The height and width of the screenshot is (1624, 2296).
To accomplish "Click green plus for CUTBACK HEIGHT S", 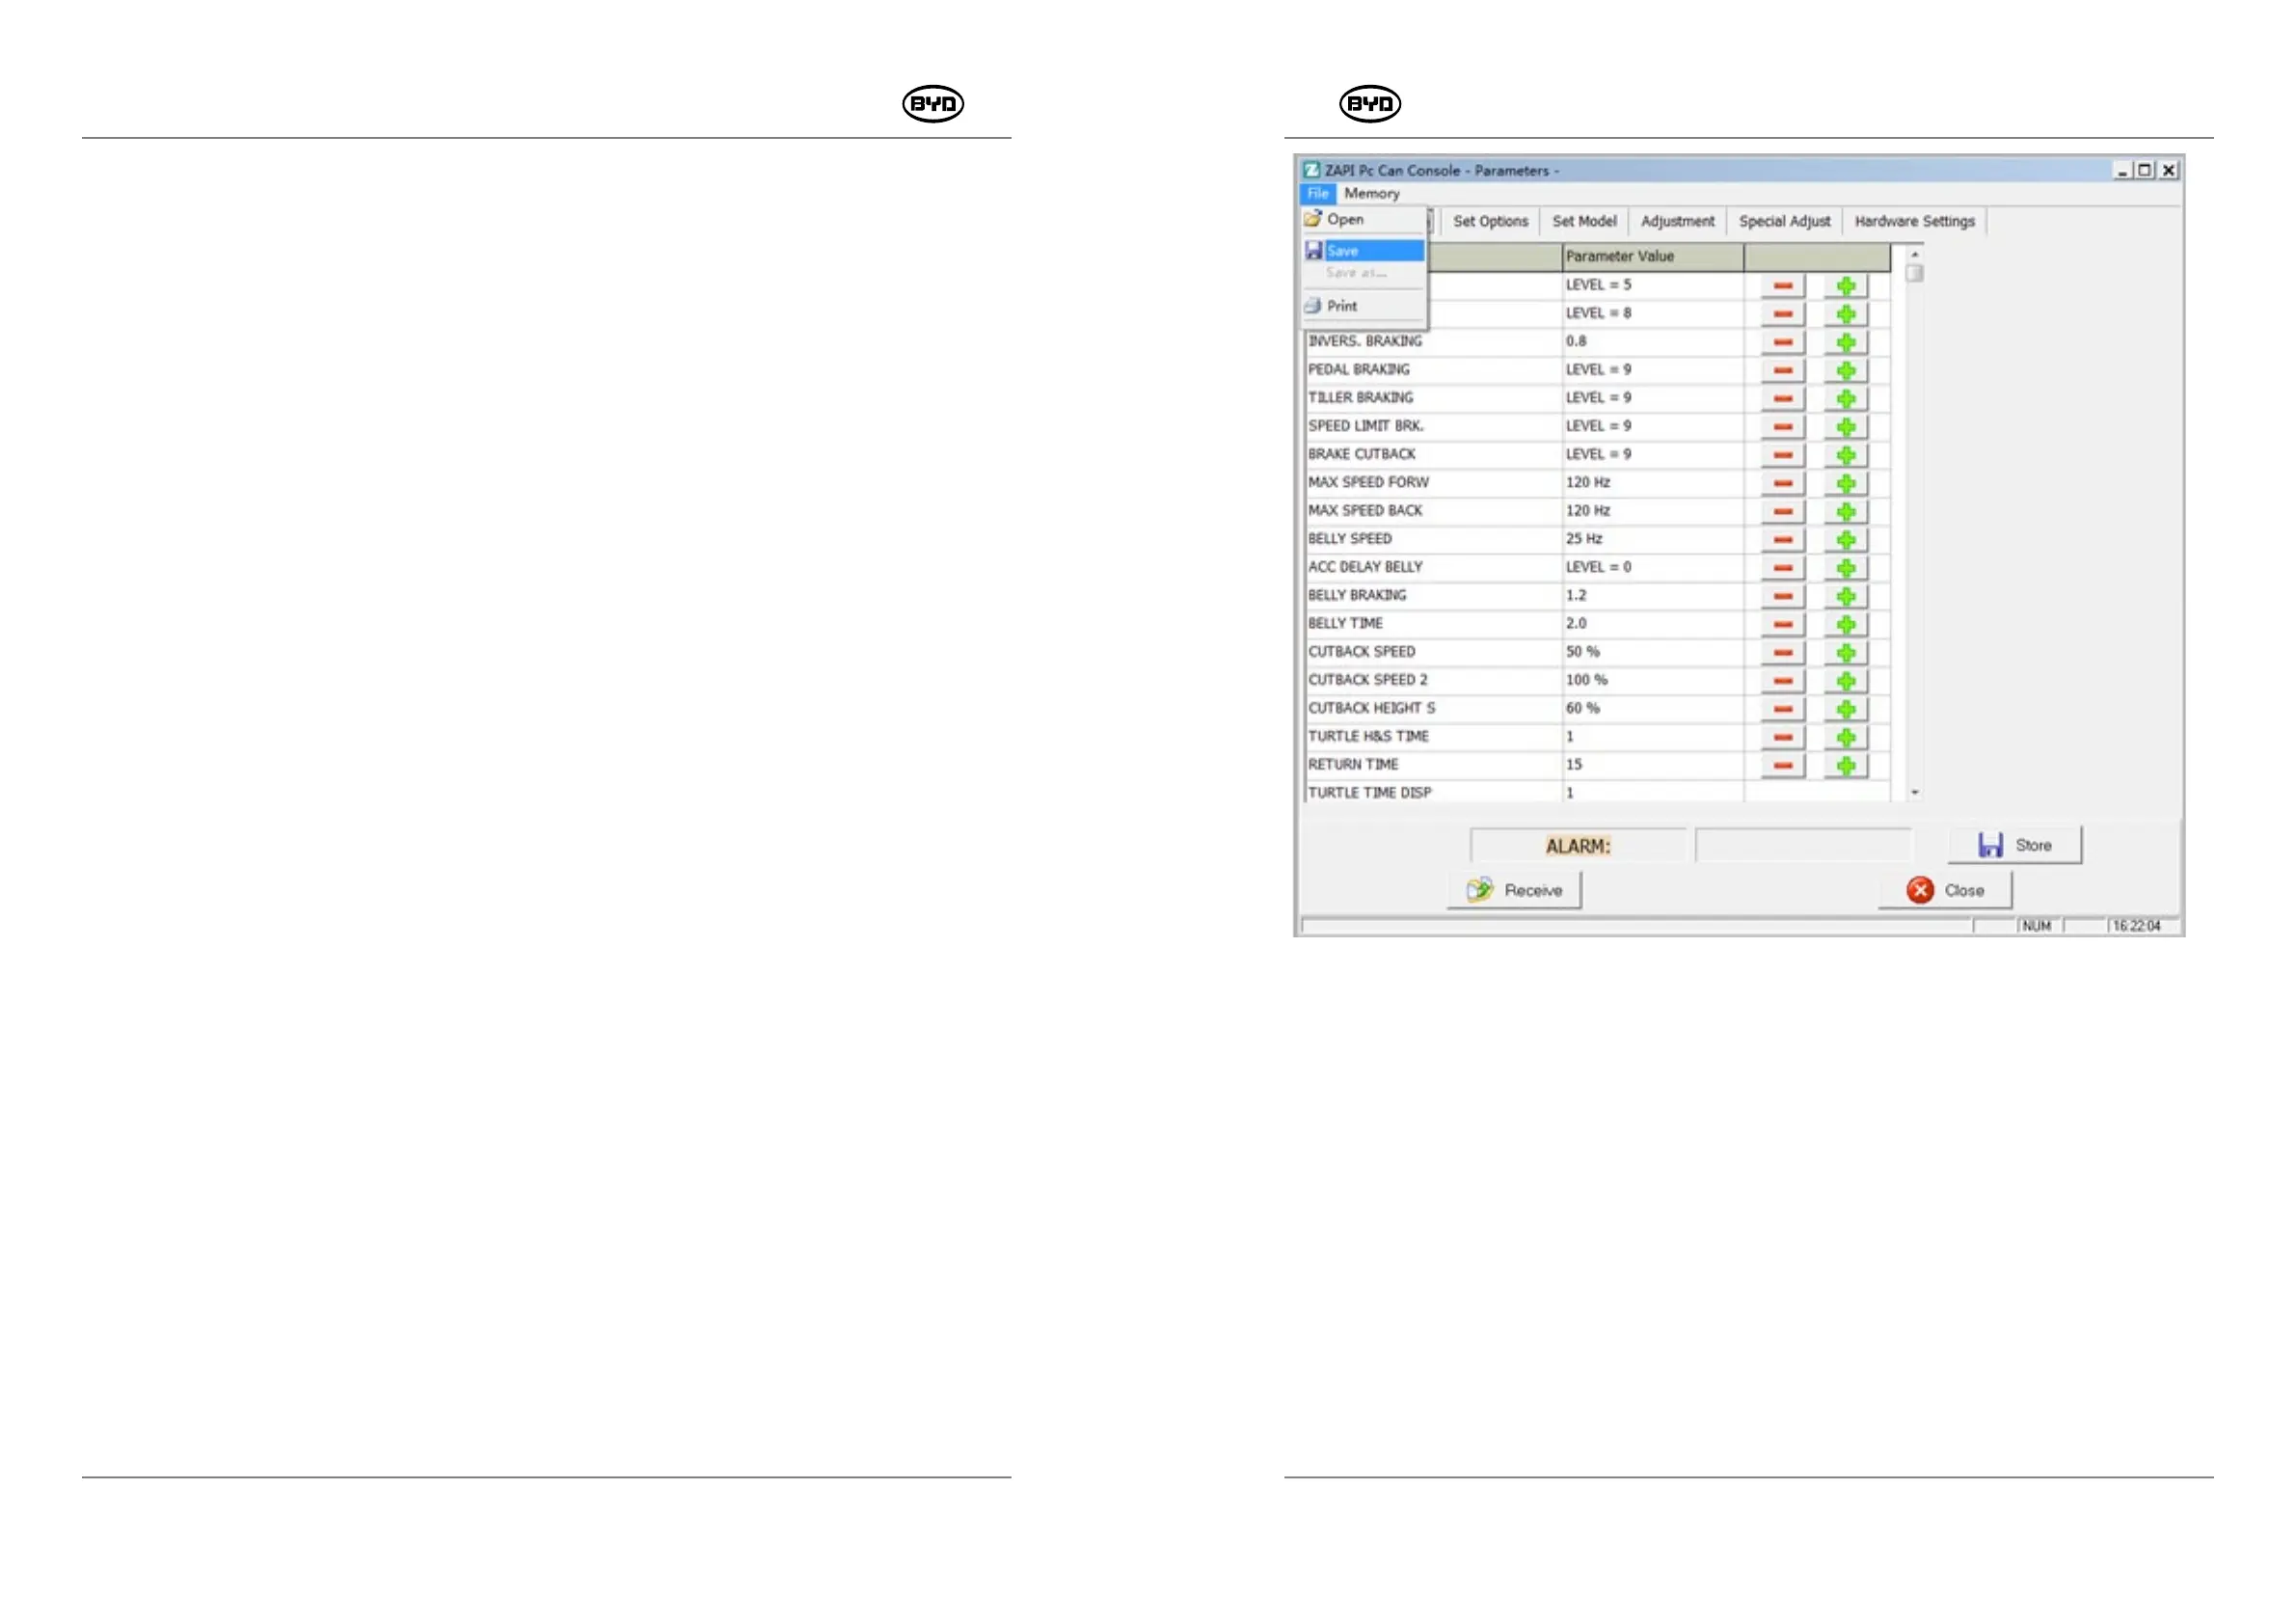I will (x=1845, y=709).
